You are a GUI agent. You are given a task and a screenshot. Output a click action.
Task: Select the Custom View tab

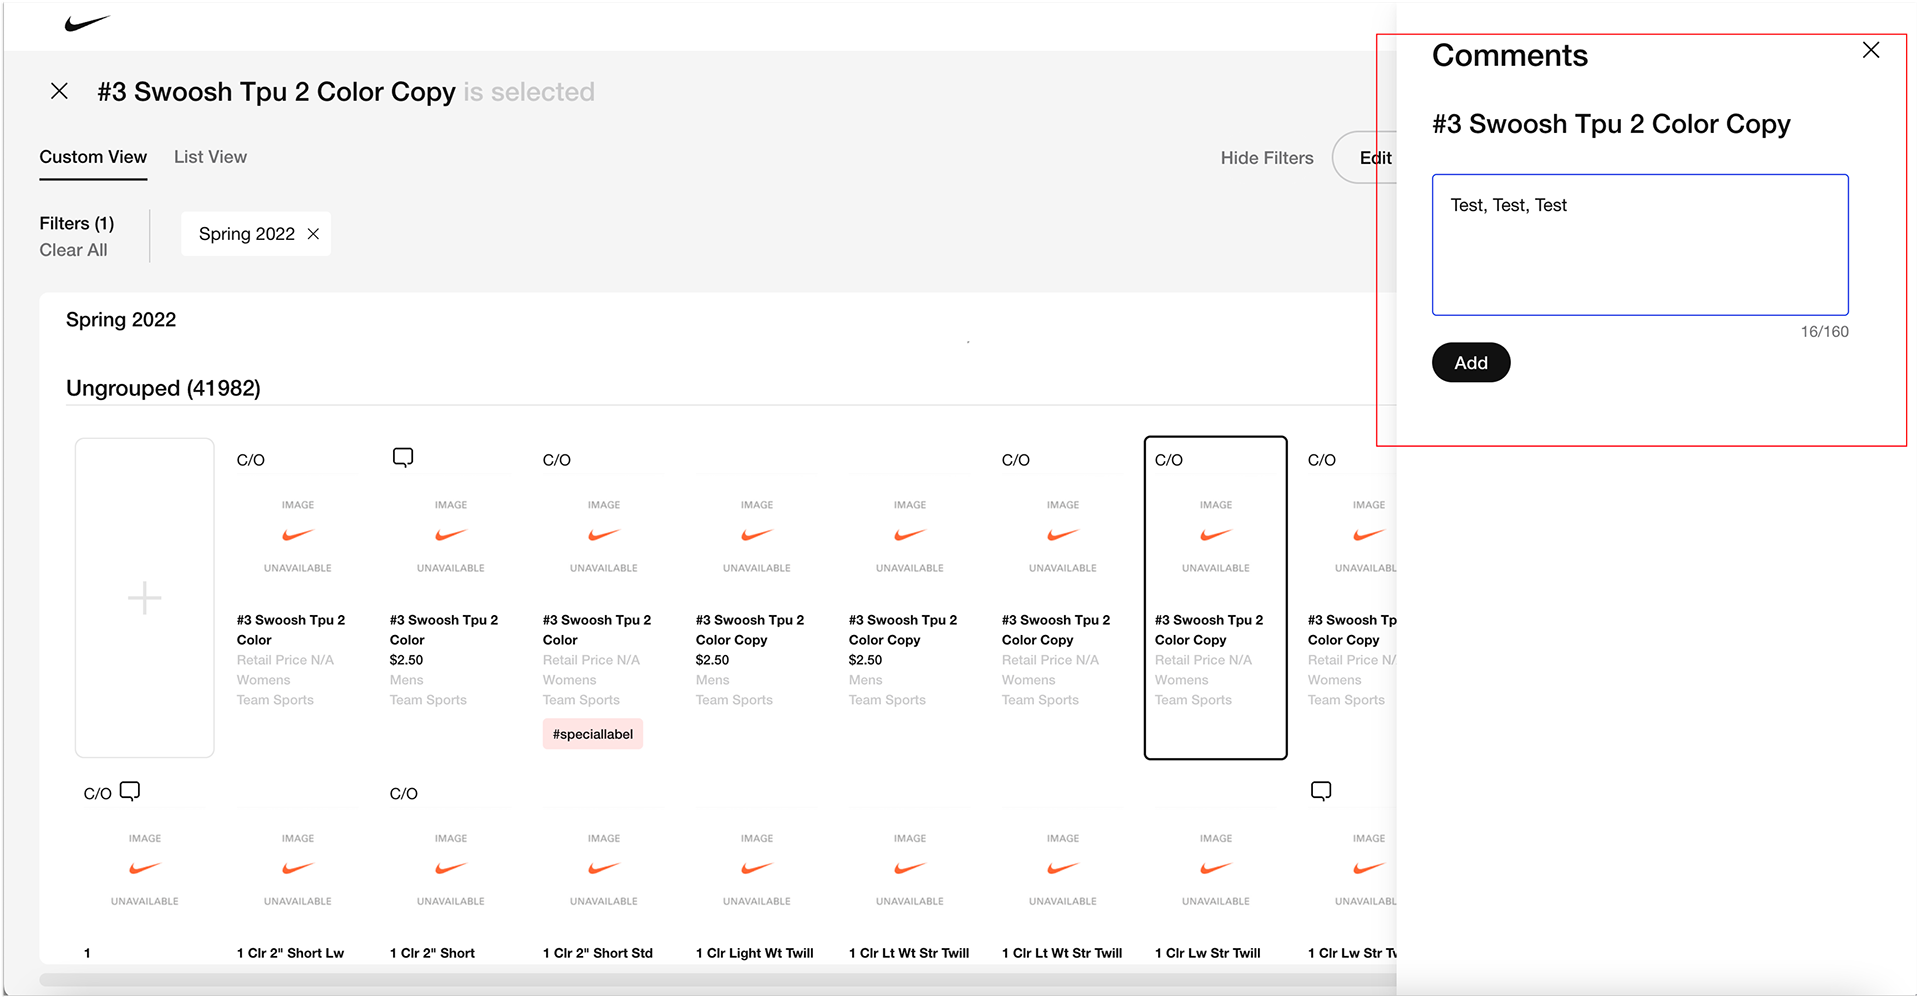point(93,157)
